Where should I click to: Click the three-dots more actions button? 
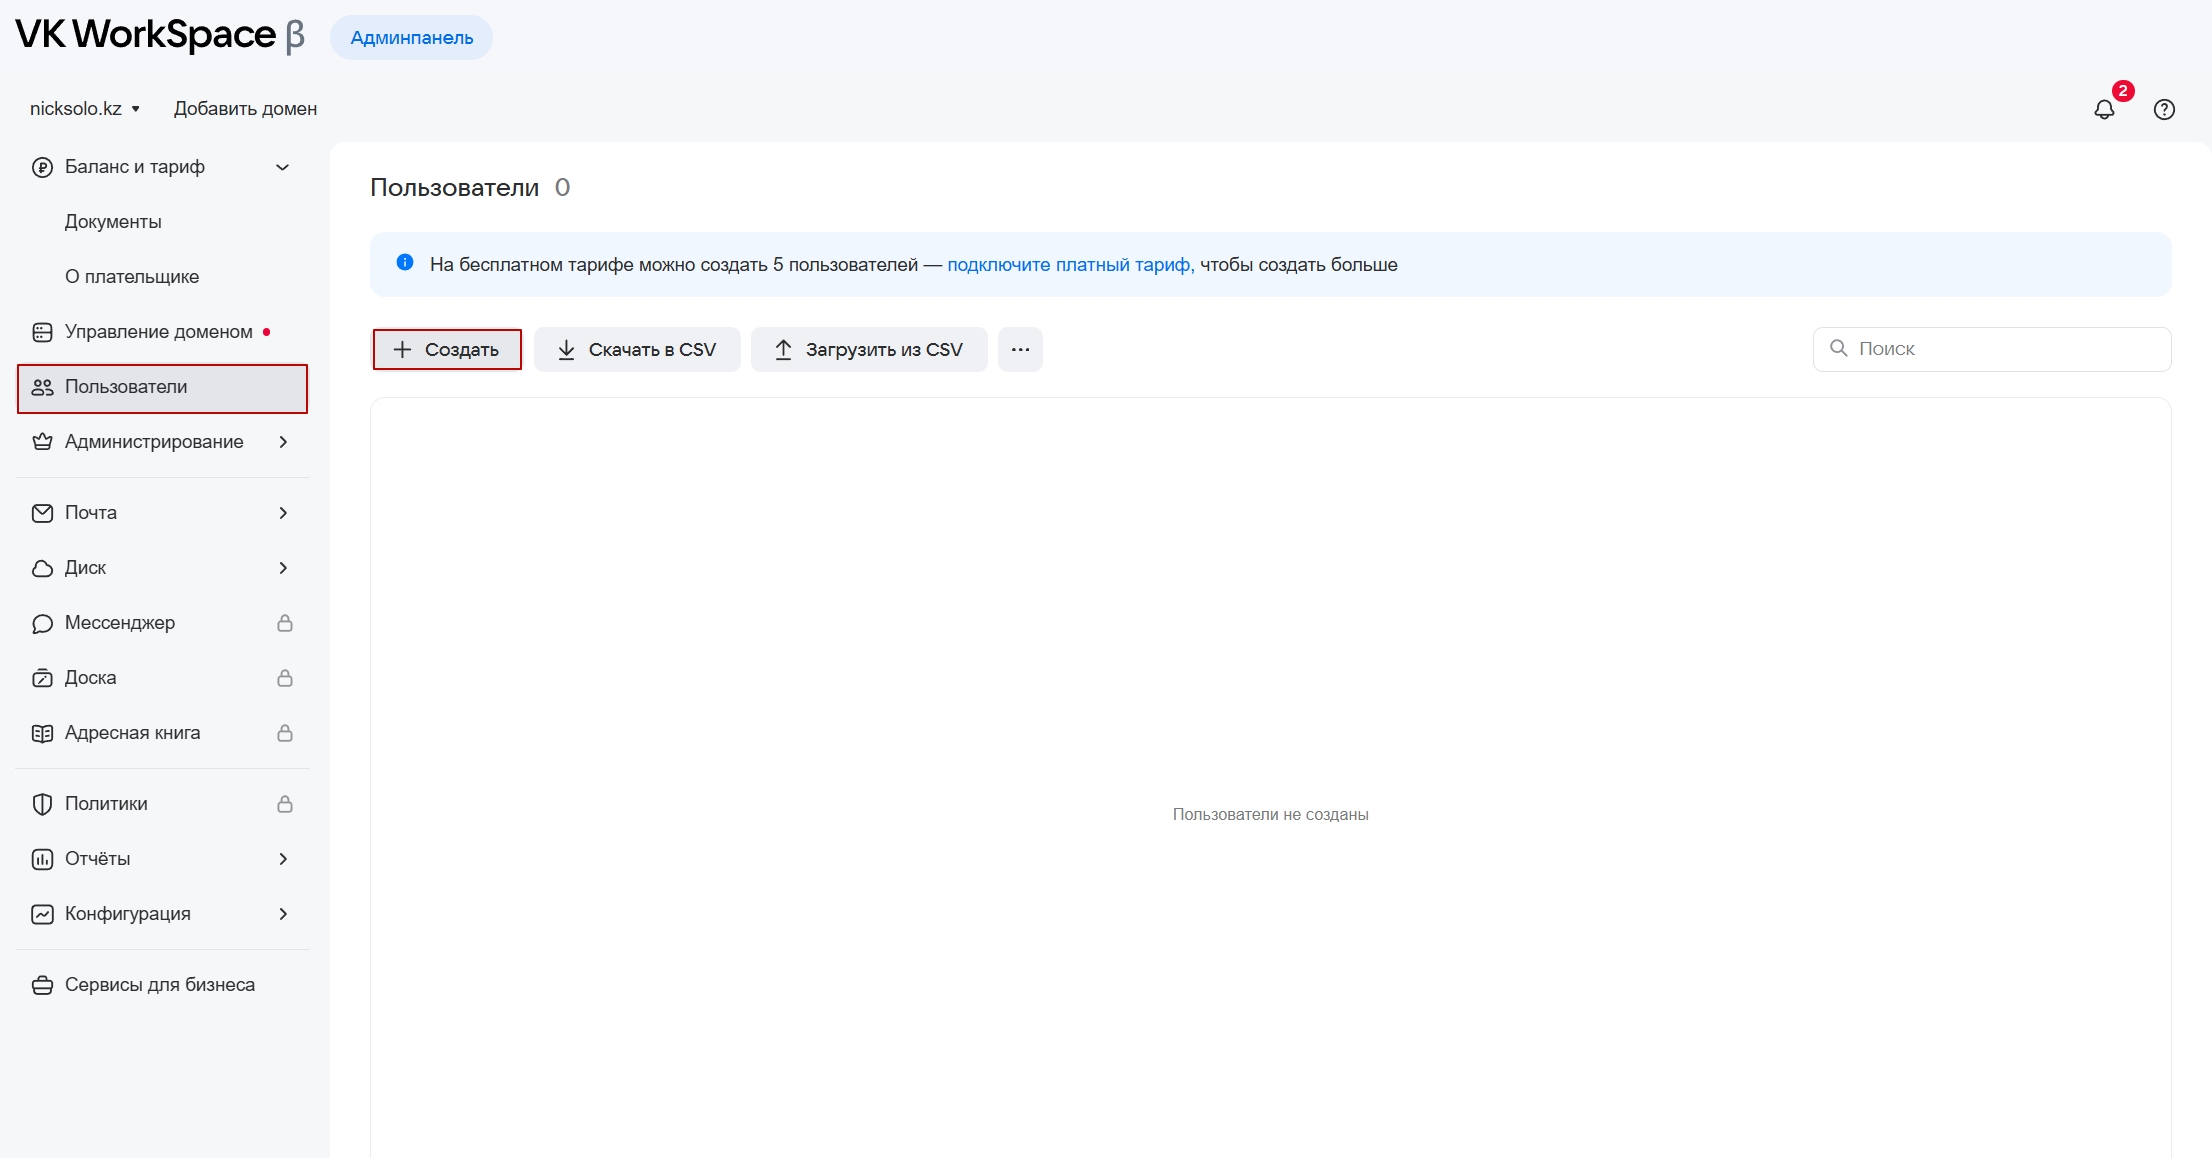(x=1020, y=350)
